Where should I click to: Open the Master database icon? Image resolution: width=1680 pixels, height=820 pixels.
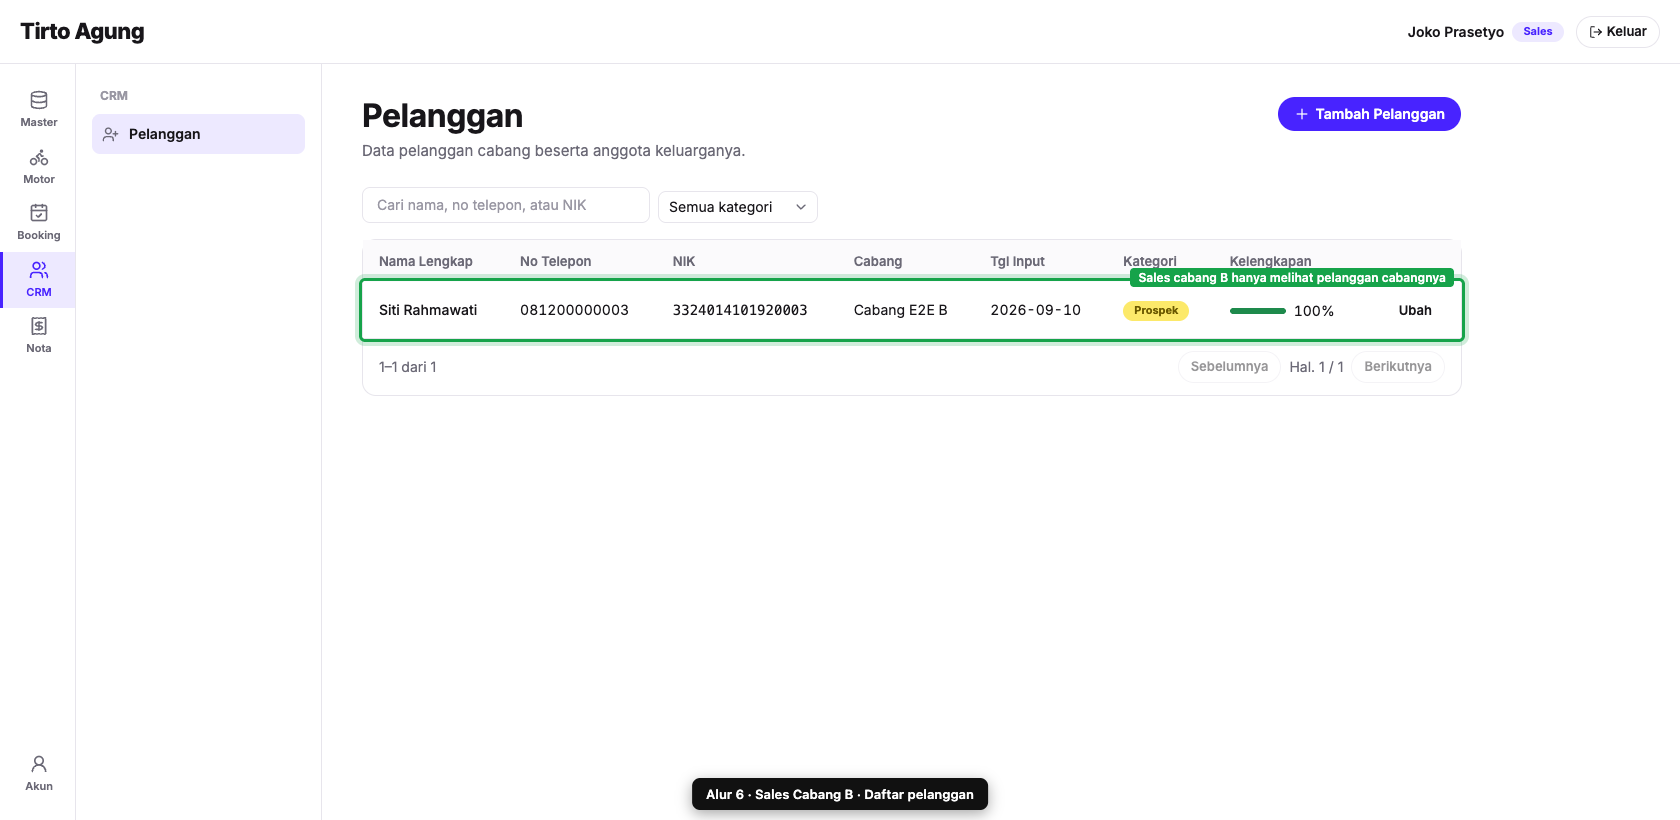point(39,100)
